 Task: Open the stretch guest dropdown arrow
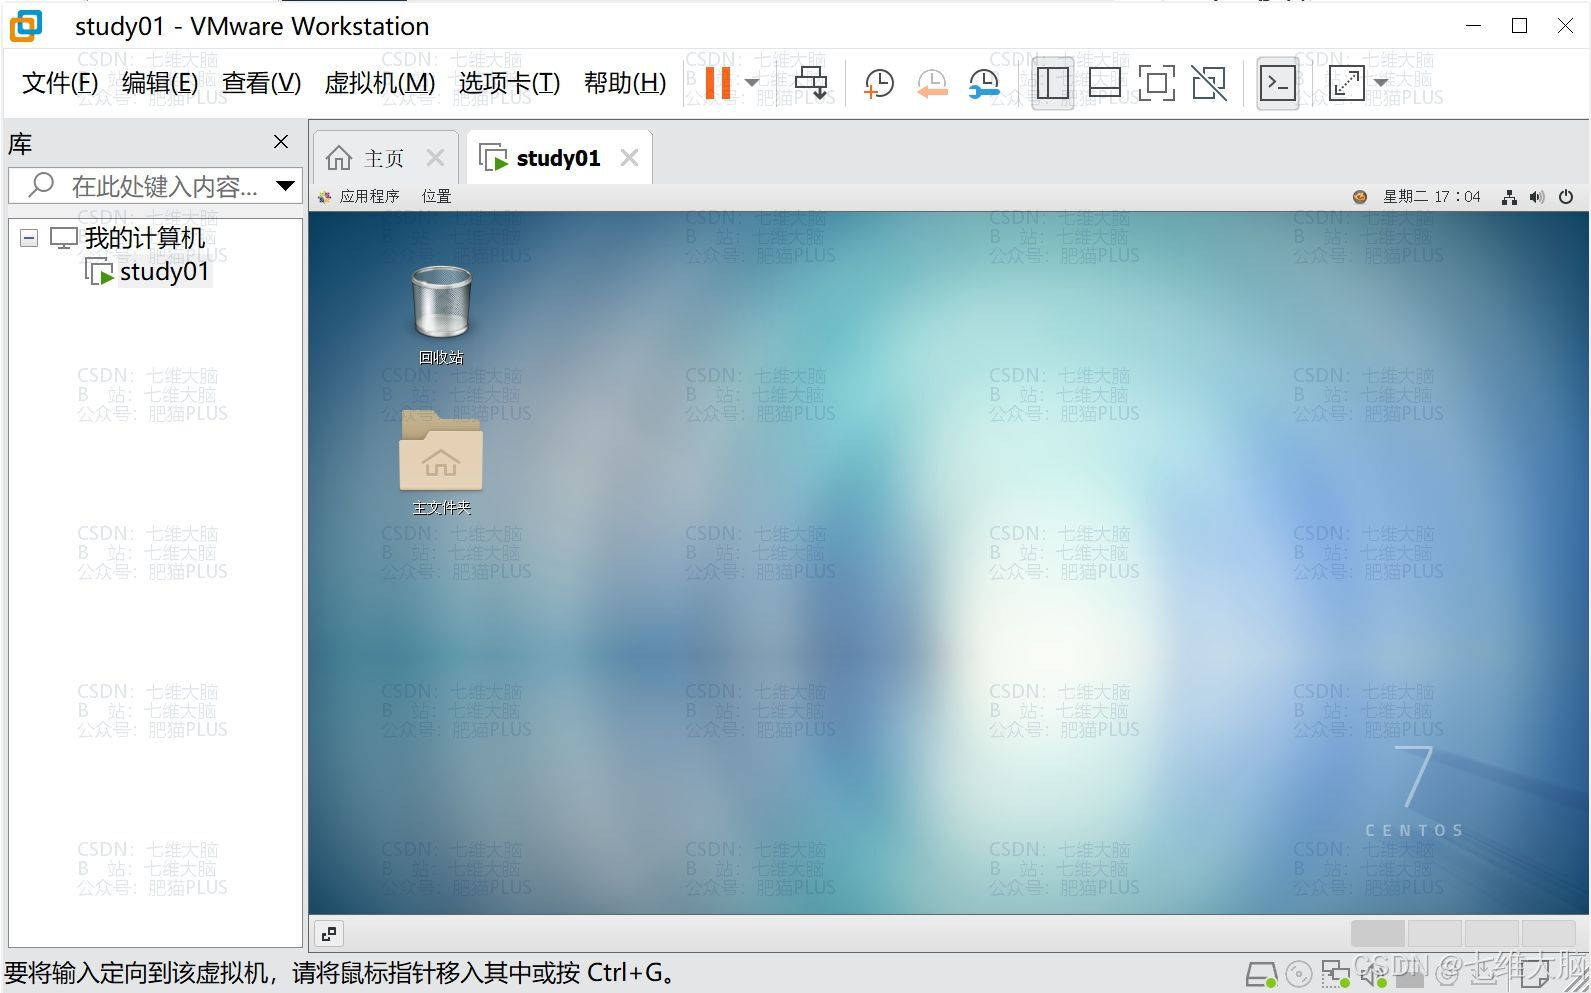click(x=1381, y=83)
